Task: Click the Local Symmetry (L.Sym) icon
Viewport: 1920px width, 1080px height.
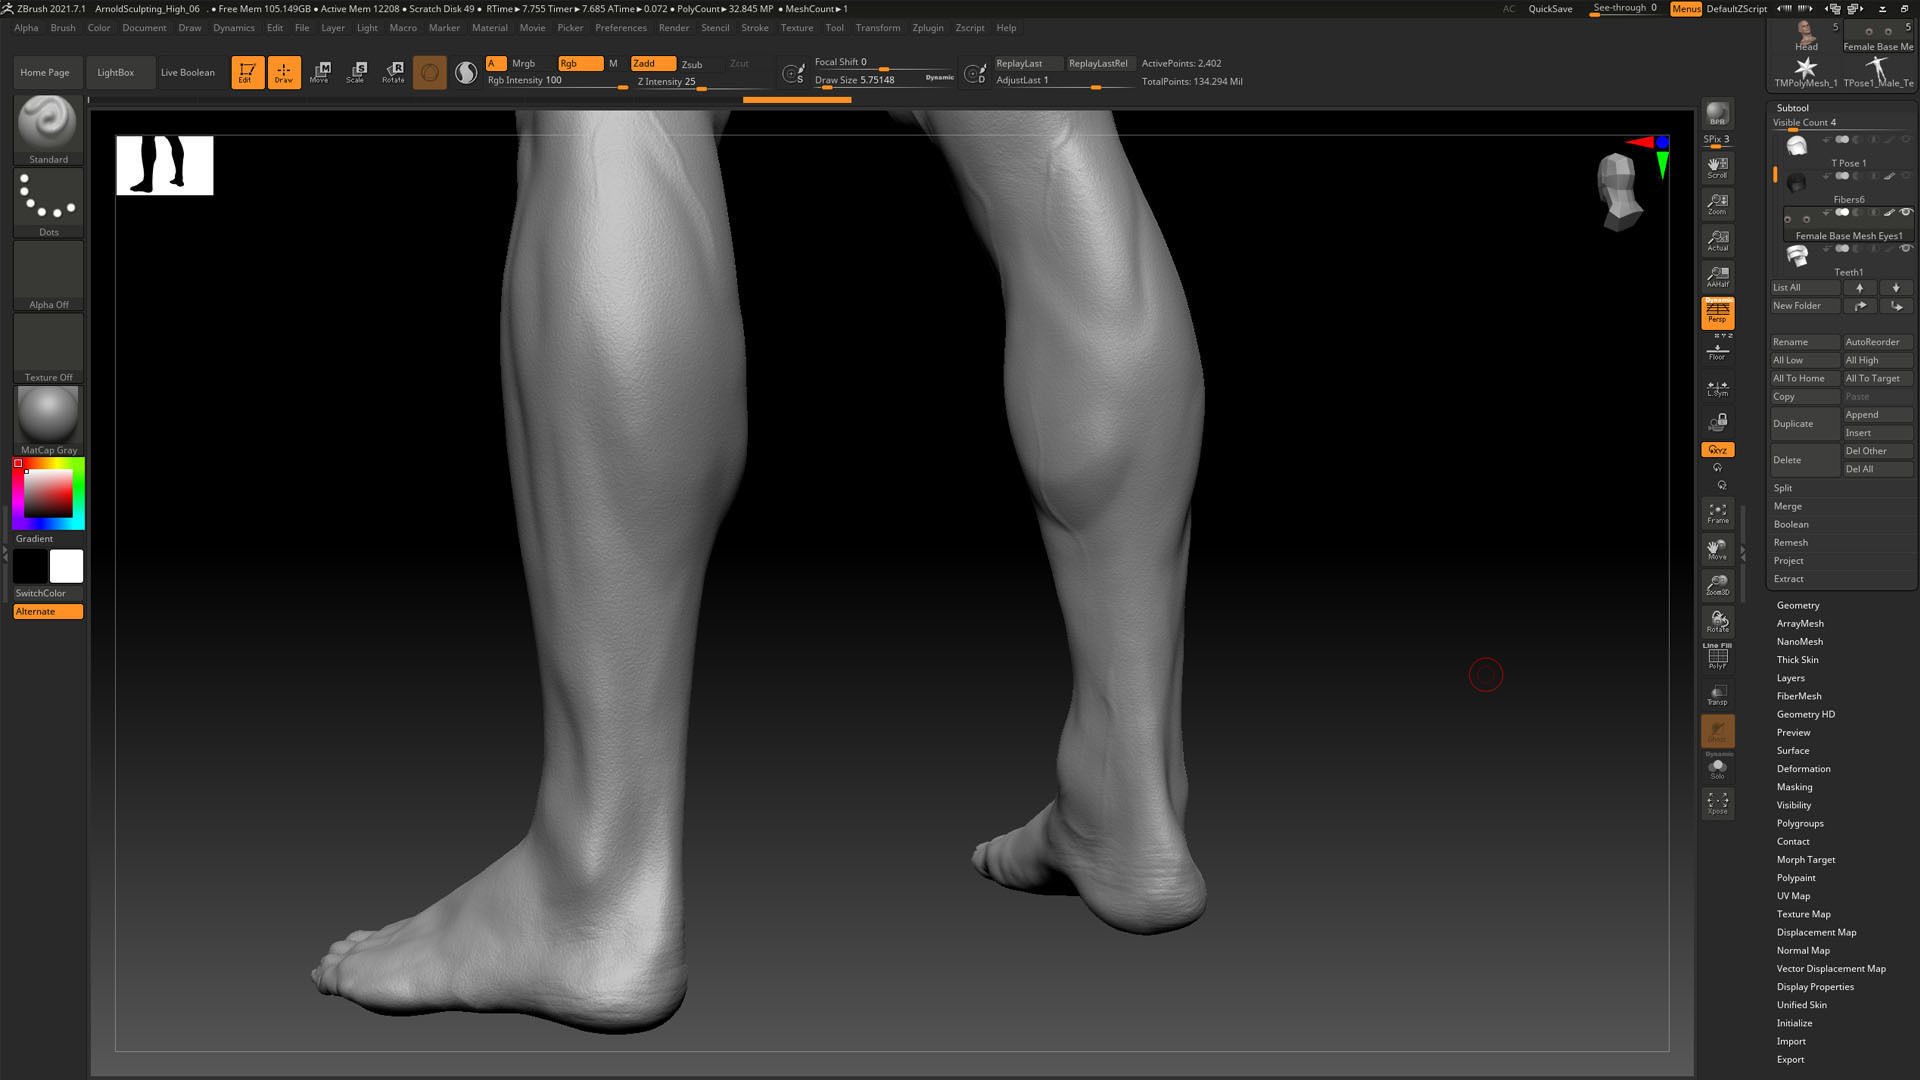Action: point(1717,387)
